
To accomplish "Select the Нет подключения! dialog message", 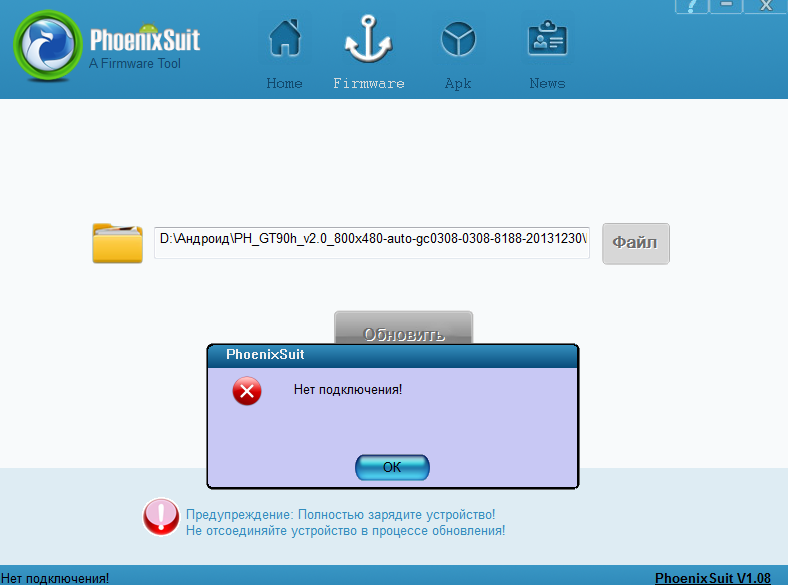I will click(348, 389).
